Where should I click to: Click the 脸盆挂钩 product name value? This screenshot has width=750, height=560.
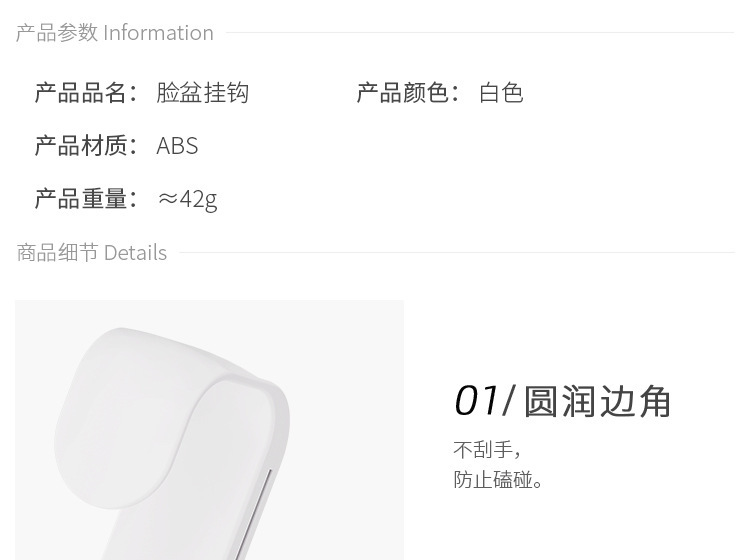pyautogui.click(x=203, y=93)
